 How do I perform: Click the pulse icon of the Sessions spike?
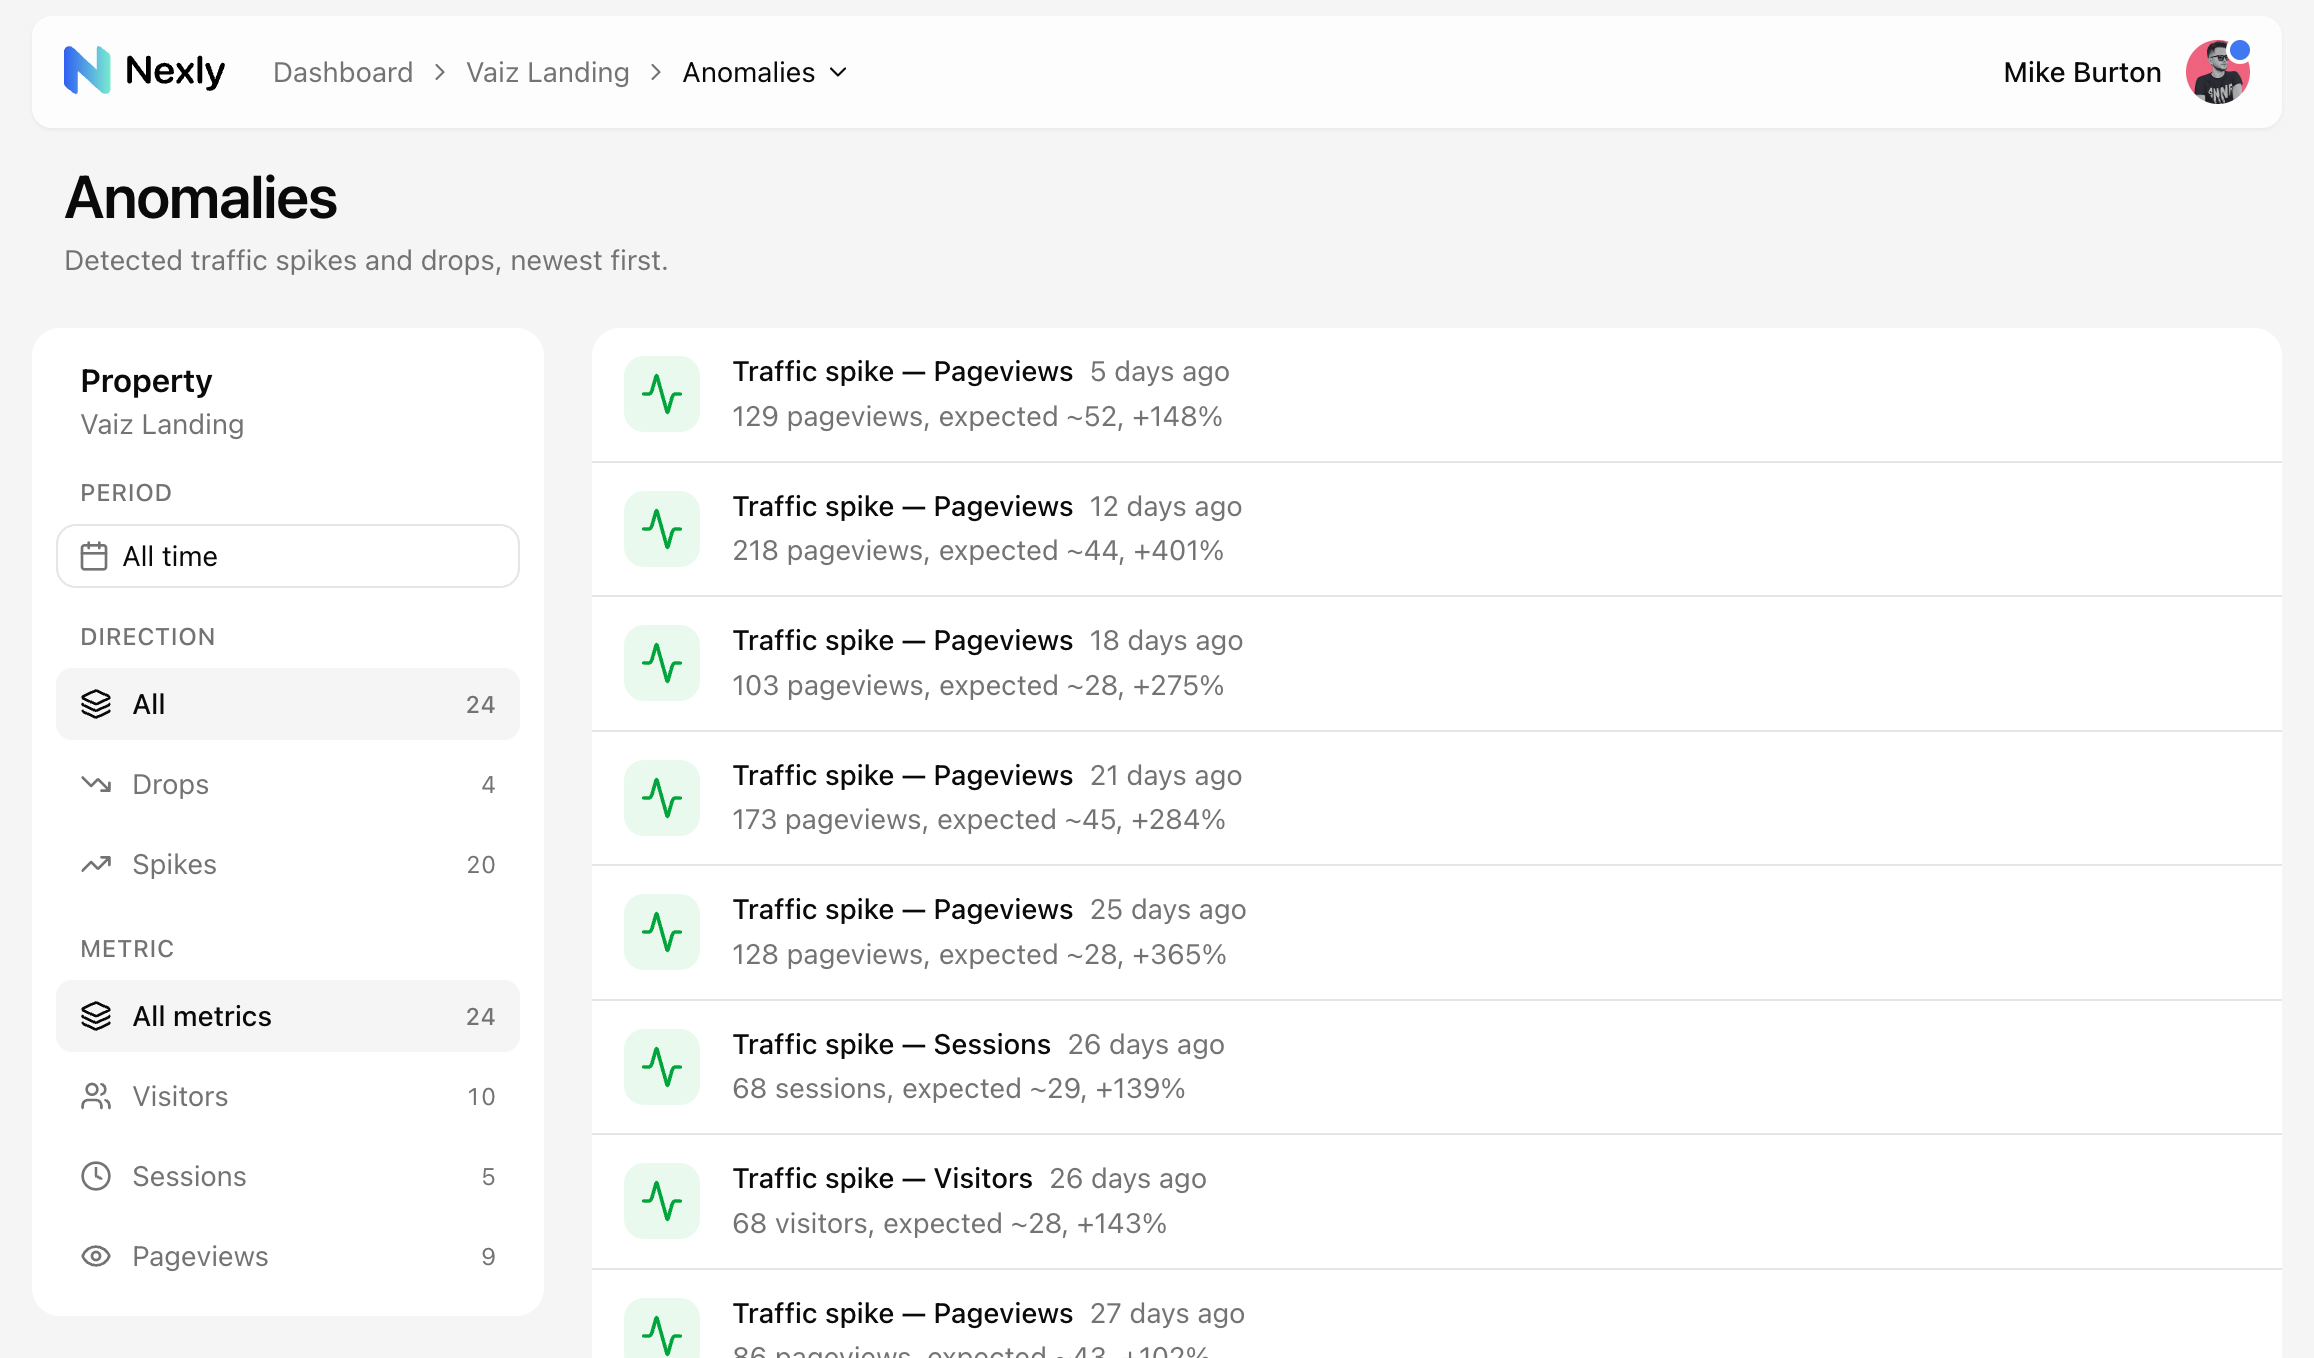(662, 1067)
